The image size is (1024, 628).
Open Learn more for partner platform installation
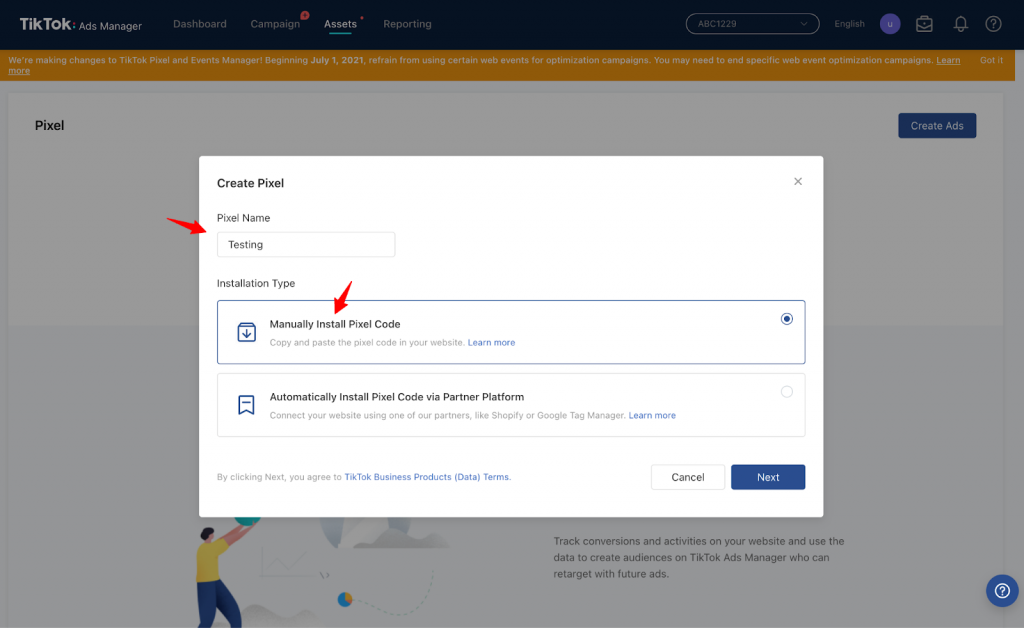tap(652, 415)
